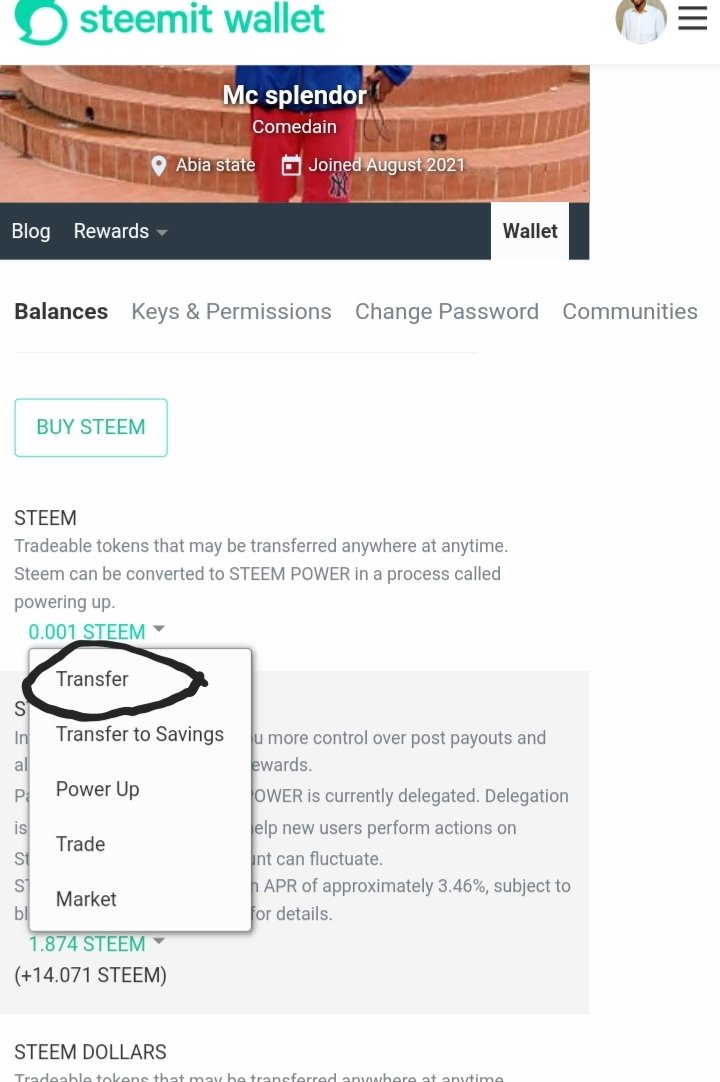The height and width of the screenshot is (1082, 720).
Task: Go to the Communities tab
Action: pos(629,311)
